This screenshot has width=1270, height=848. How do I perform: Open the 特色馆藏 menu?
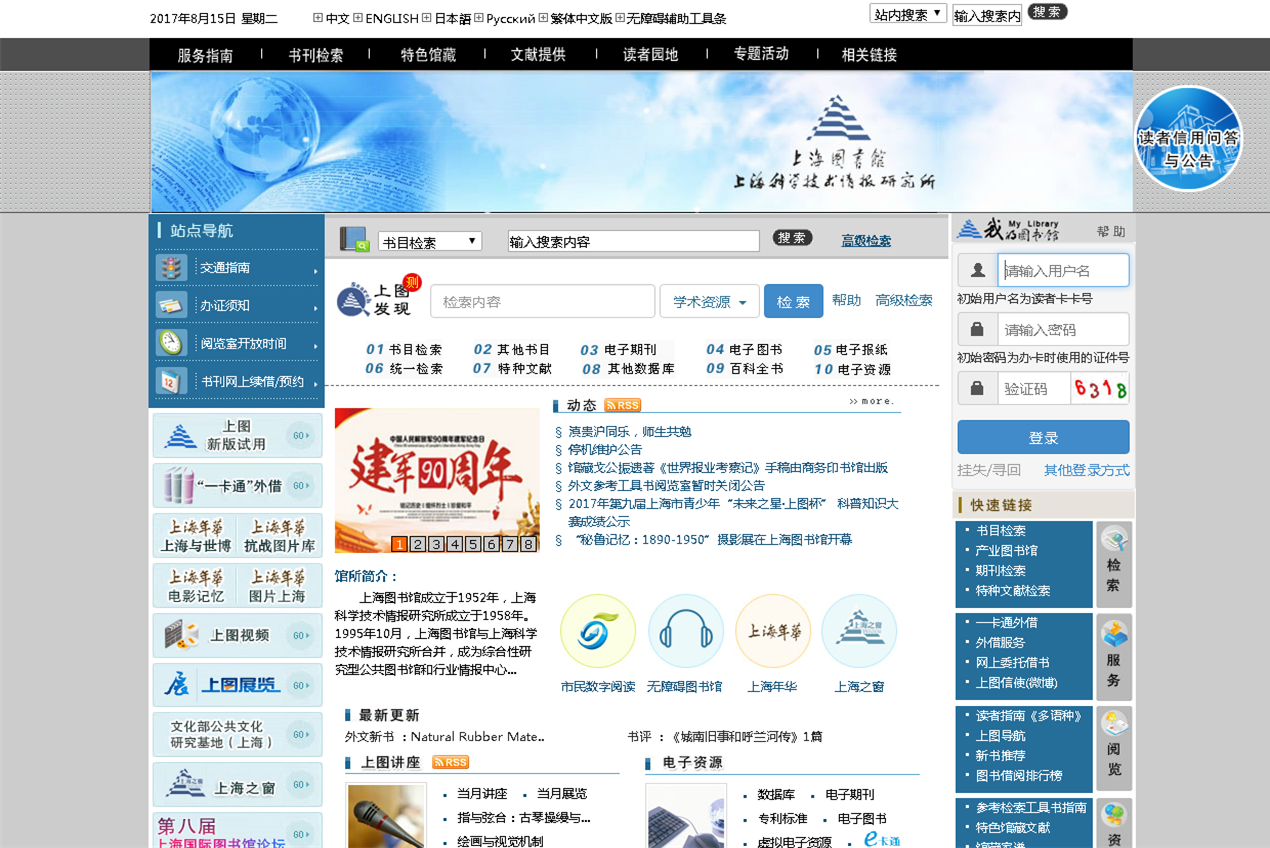428,55
